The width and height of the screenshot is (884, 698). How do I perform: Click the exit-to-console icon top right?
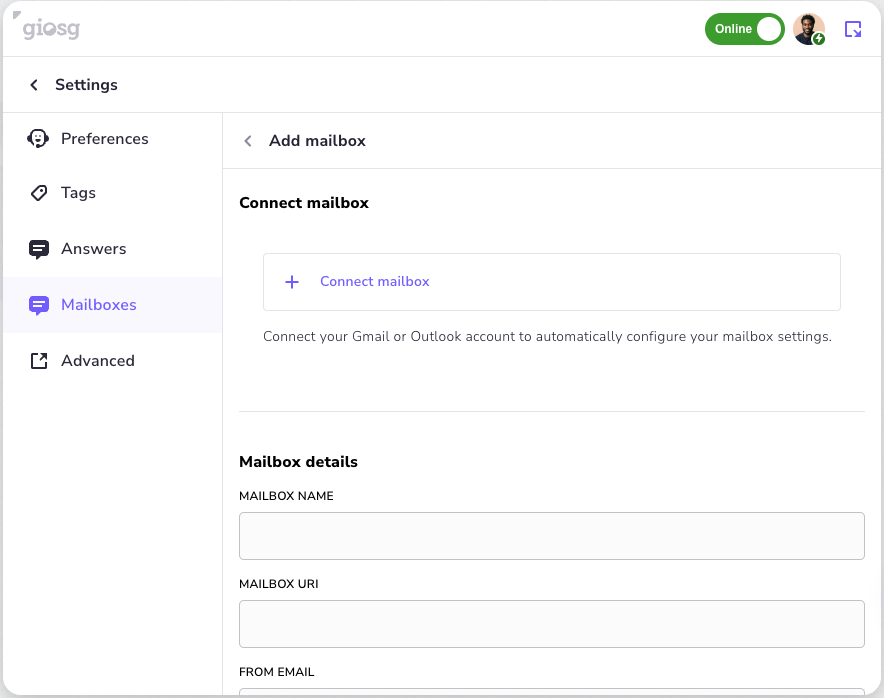[x=853, y=29]
